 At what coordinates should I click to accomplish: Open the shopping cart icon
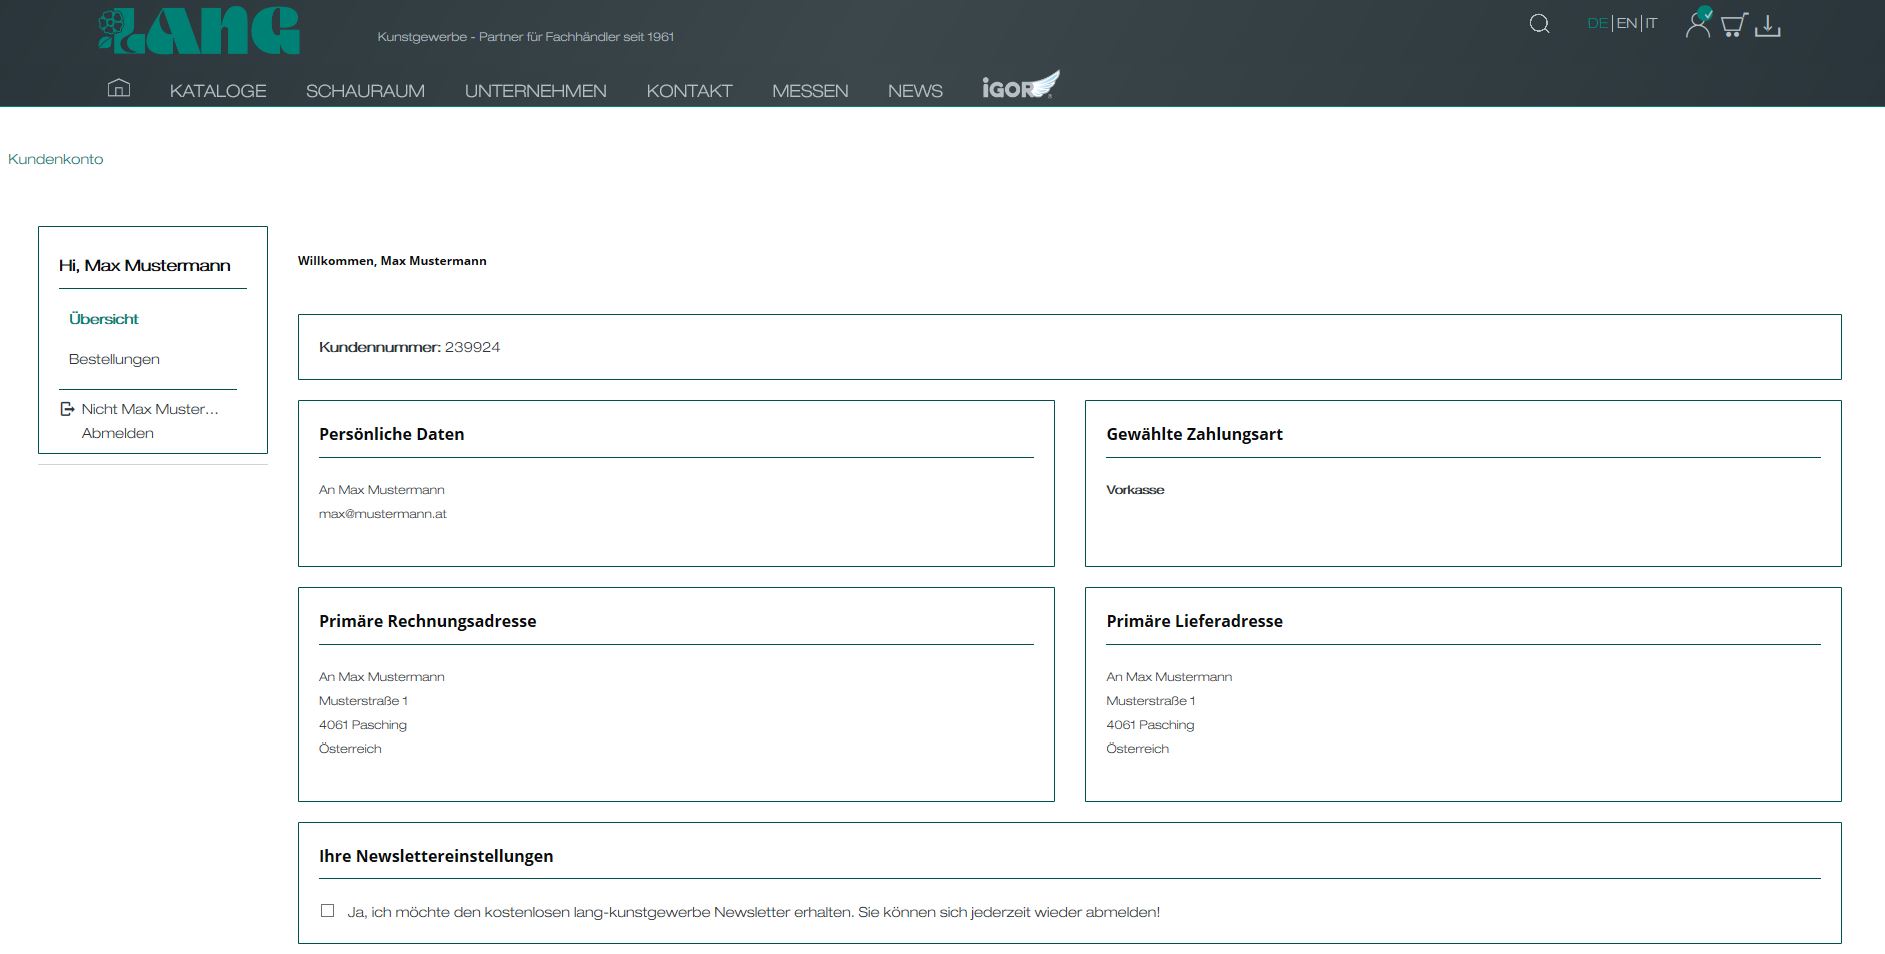[x=1733, y=25]
